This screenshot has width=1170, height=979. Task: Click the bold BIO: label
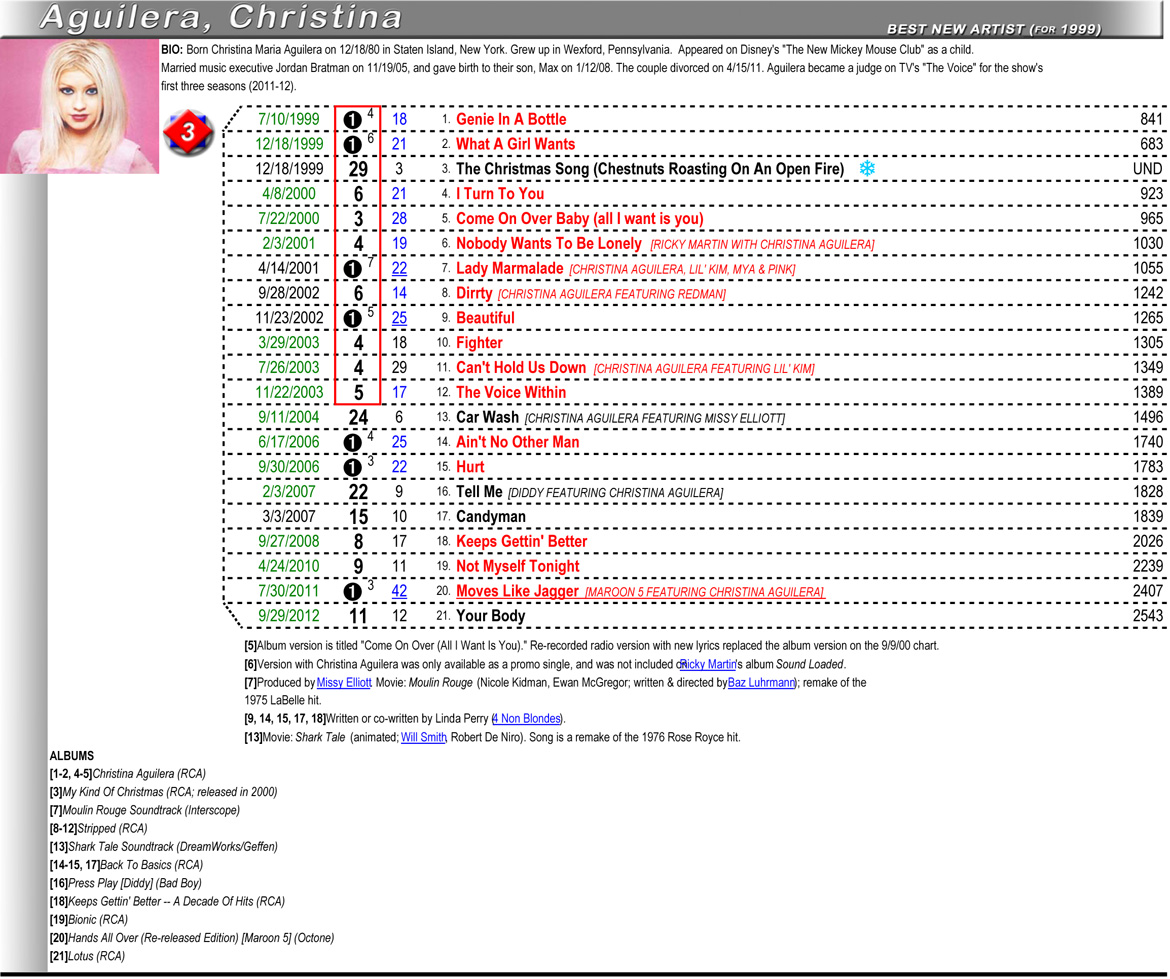[172, 50]
